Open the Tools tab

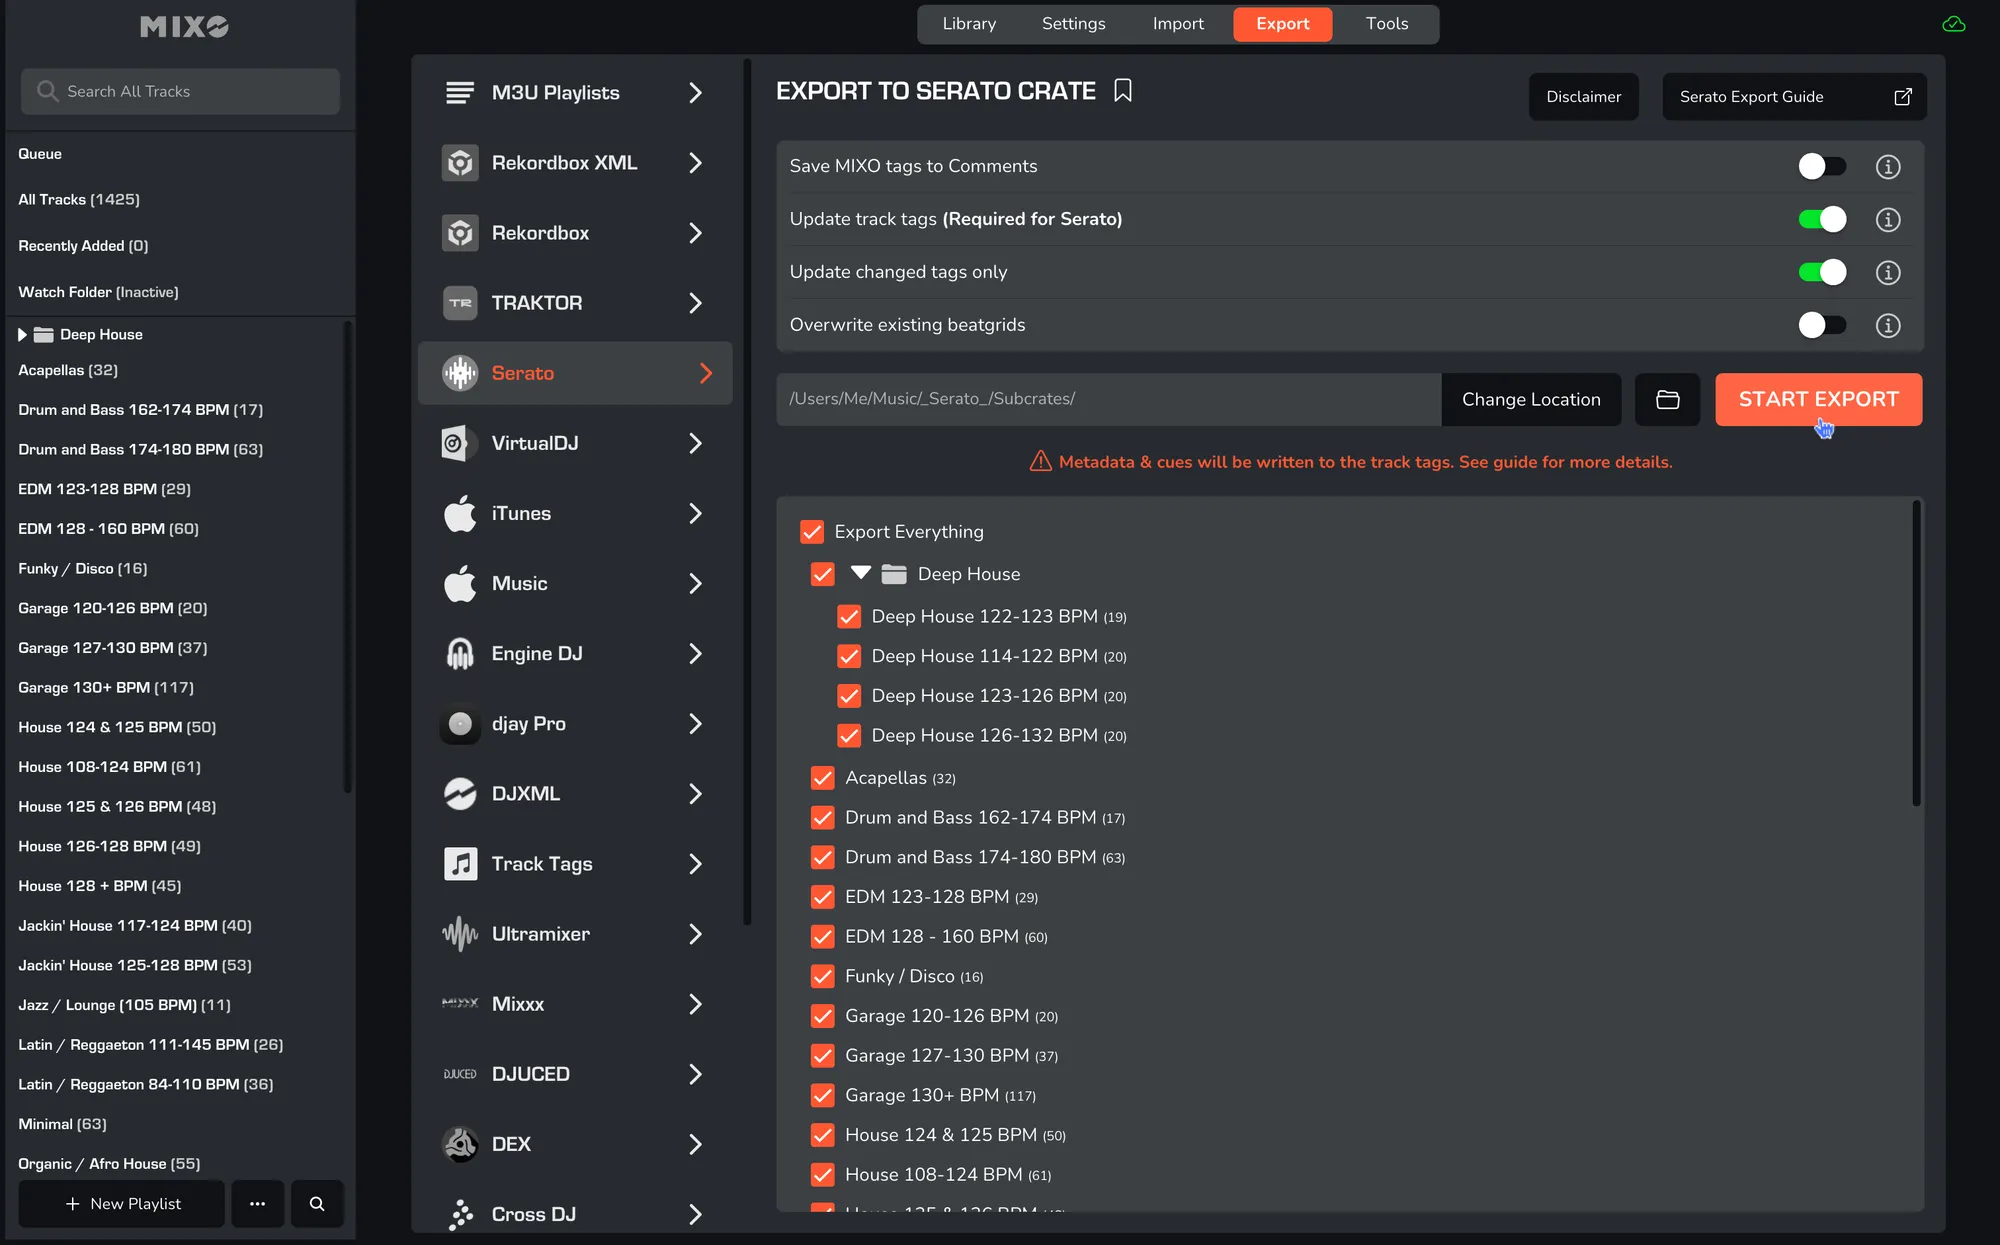[x=1386, y=24]
